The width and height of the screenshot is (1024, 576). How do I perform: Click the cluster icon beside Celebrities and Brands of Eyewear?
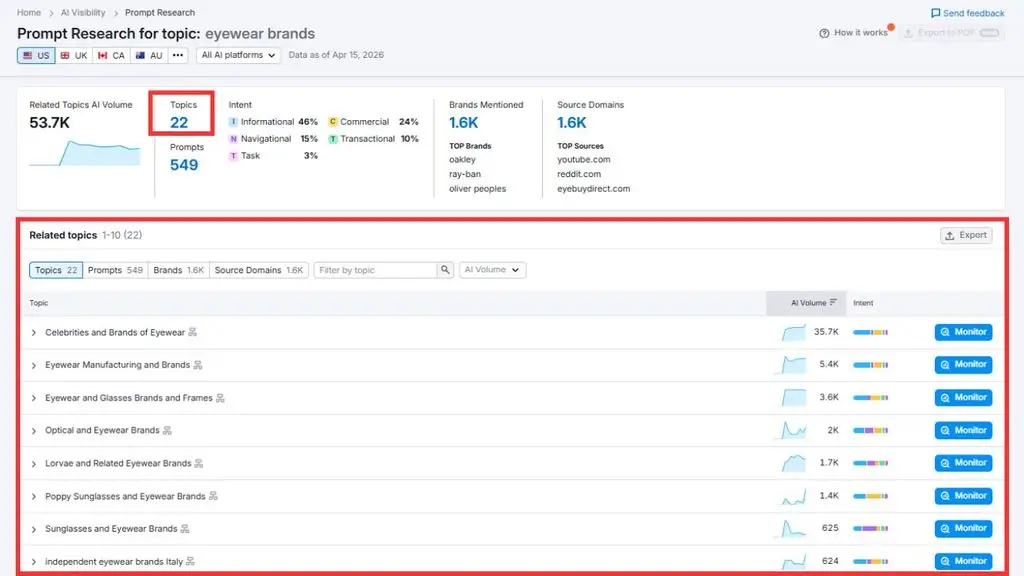[193, 332]
